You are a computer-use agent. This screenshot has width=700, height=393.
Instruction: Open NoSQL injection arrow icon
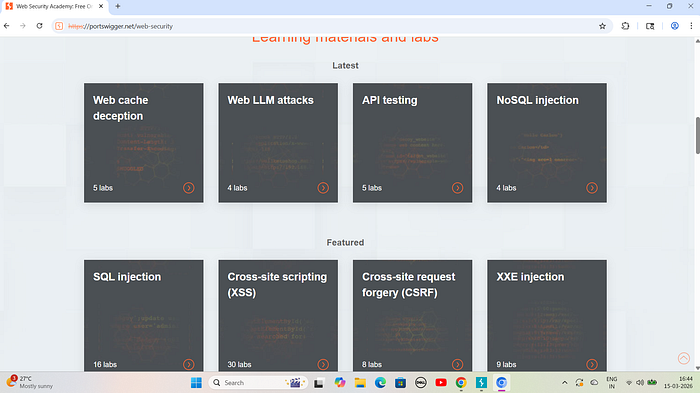pos(592,188)
